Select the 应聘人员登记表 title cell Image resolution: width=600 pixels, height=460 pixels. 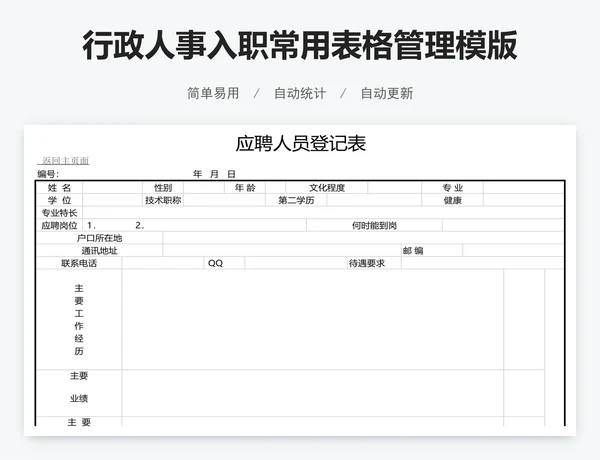coord(300,143)
